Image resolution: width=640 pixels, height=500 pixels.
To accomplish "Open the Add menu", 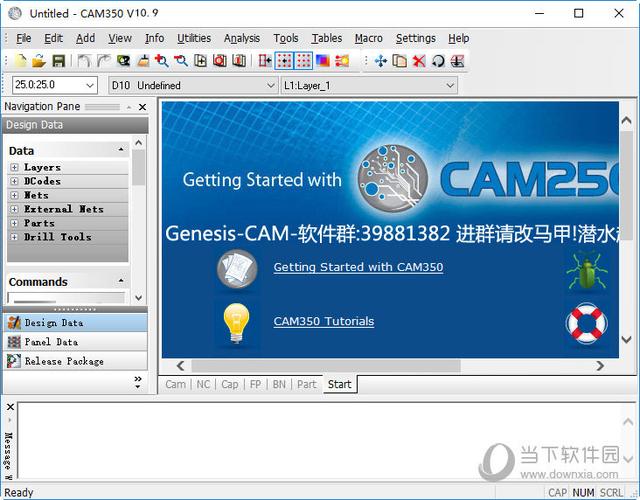I will pos(85,38).
